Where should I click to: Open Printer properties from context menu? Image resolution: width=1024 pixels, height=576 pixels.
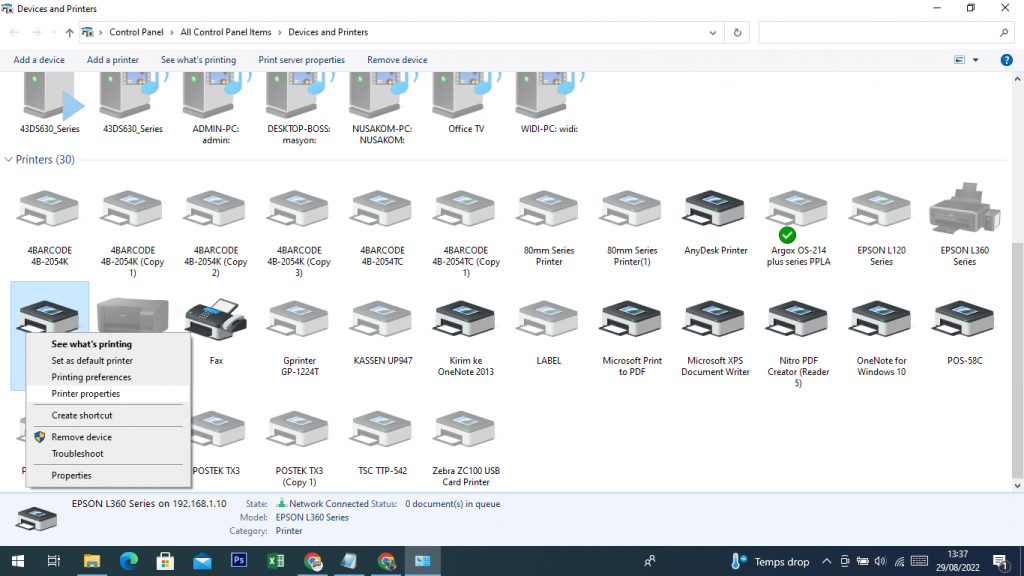coord(108,394)
